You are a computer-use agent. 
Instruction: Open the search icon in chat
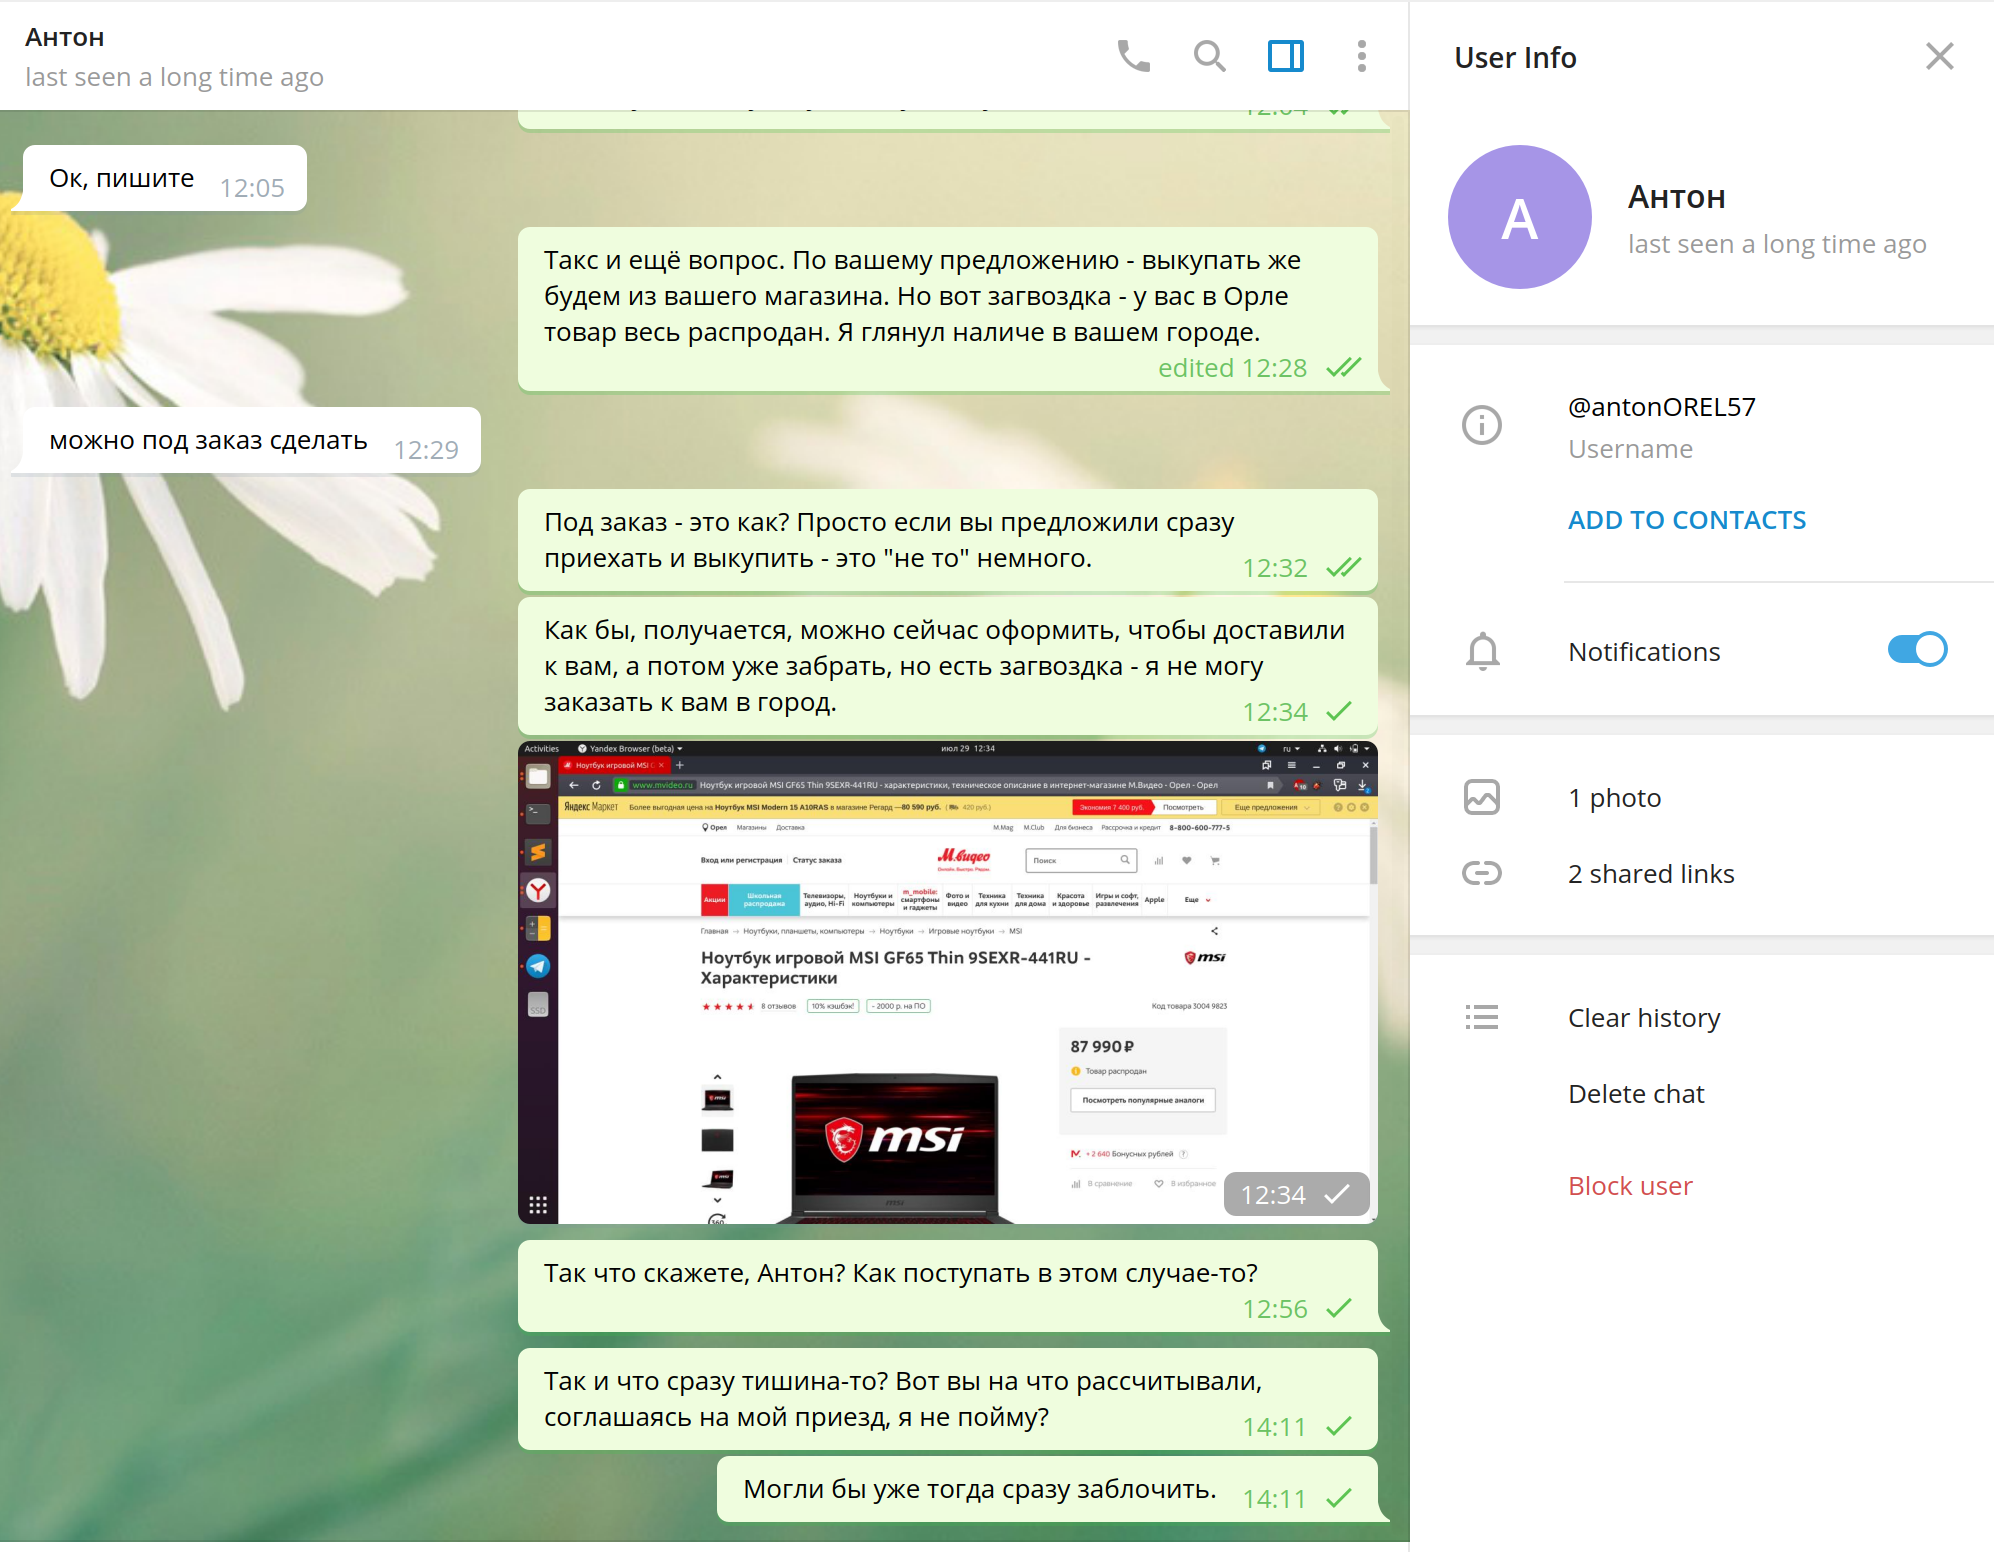point(1211,57)
